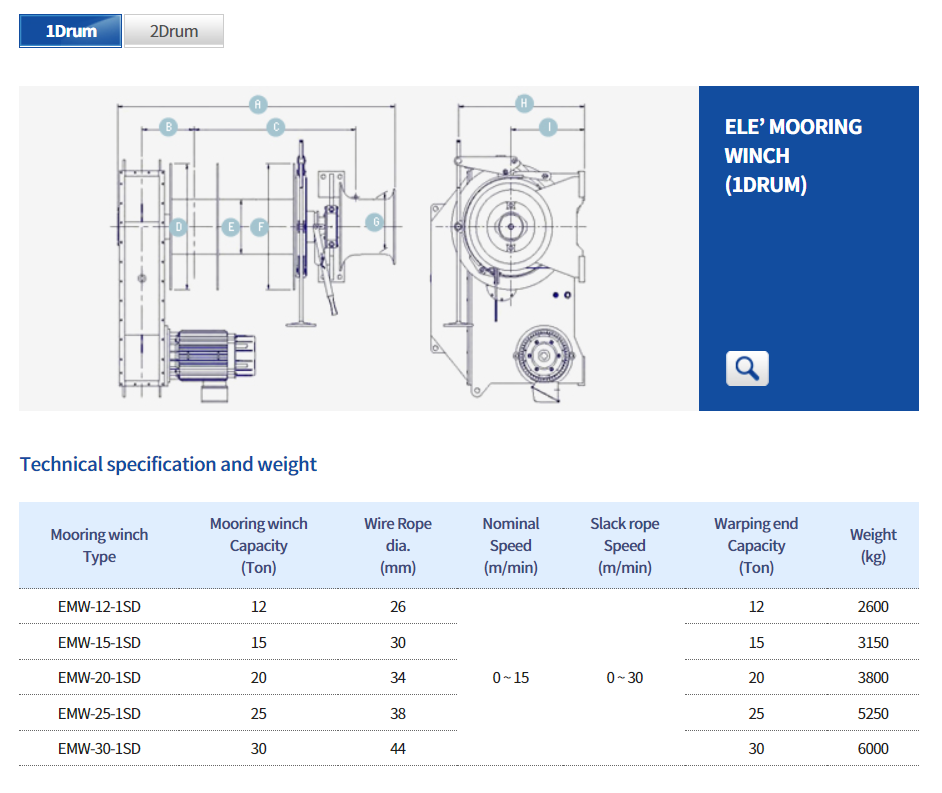Click wire rope diameter value 44
942x793 pixels.
pyautogui.click(x=398, y=749)
